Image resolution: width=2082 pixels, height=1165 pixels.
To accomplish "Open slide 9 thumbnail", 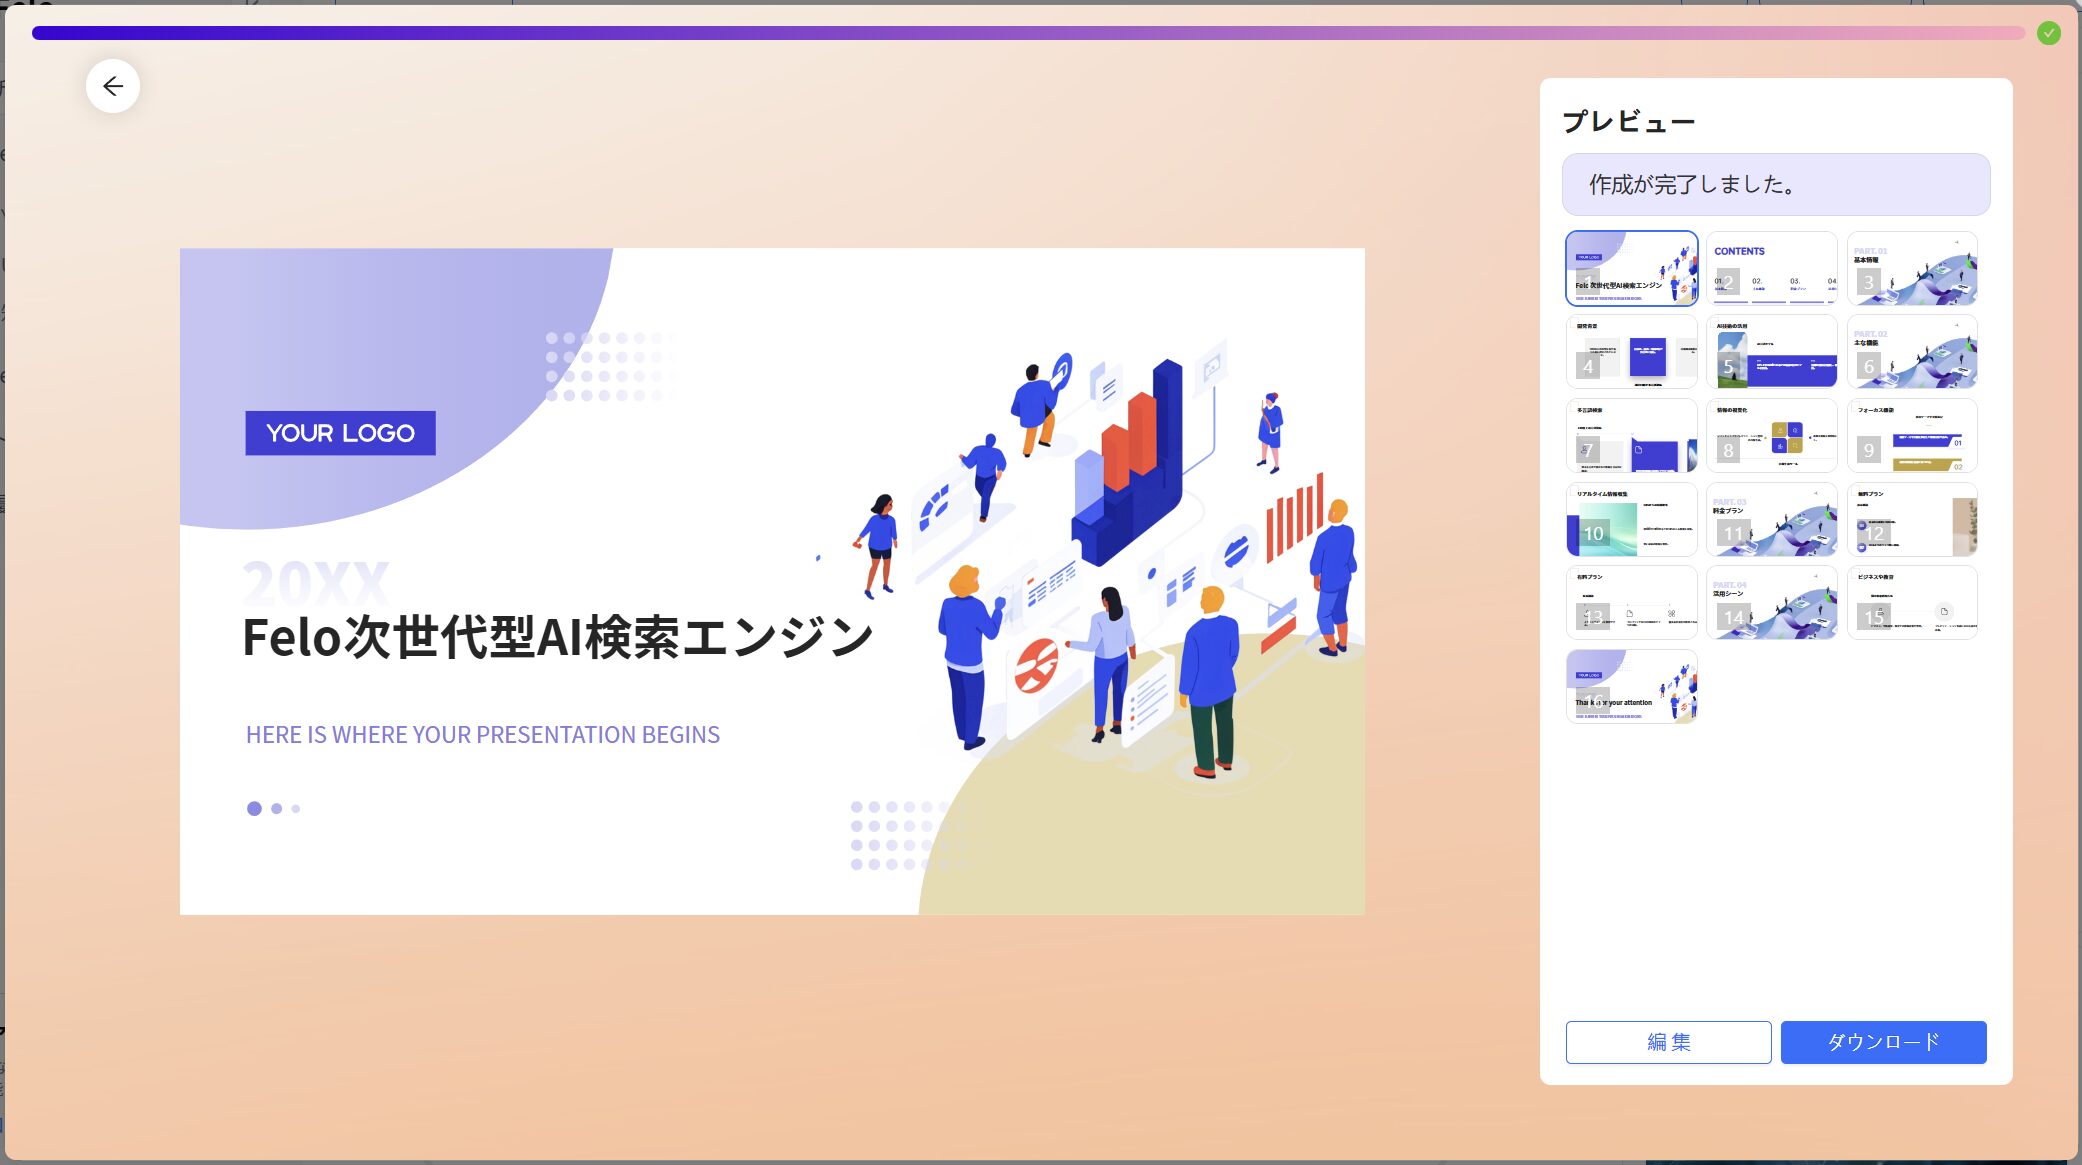I will (1912, 436).
